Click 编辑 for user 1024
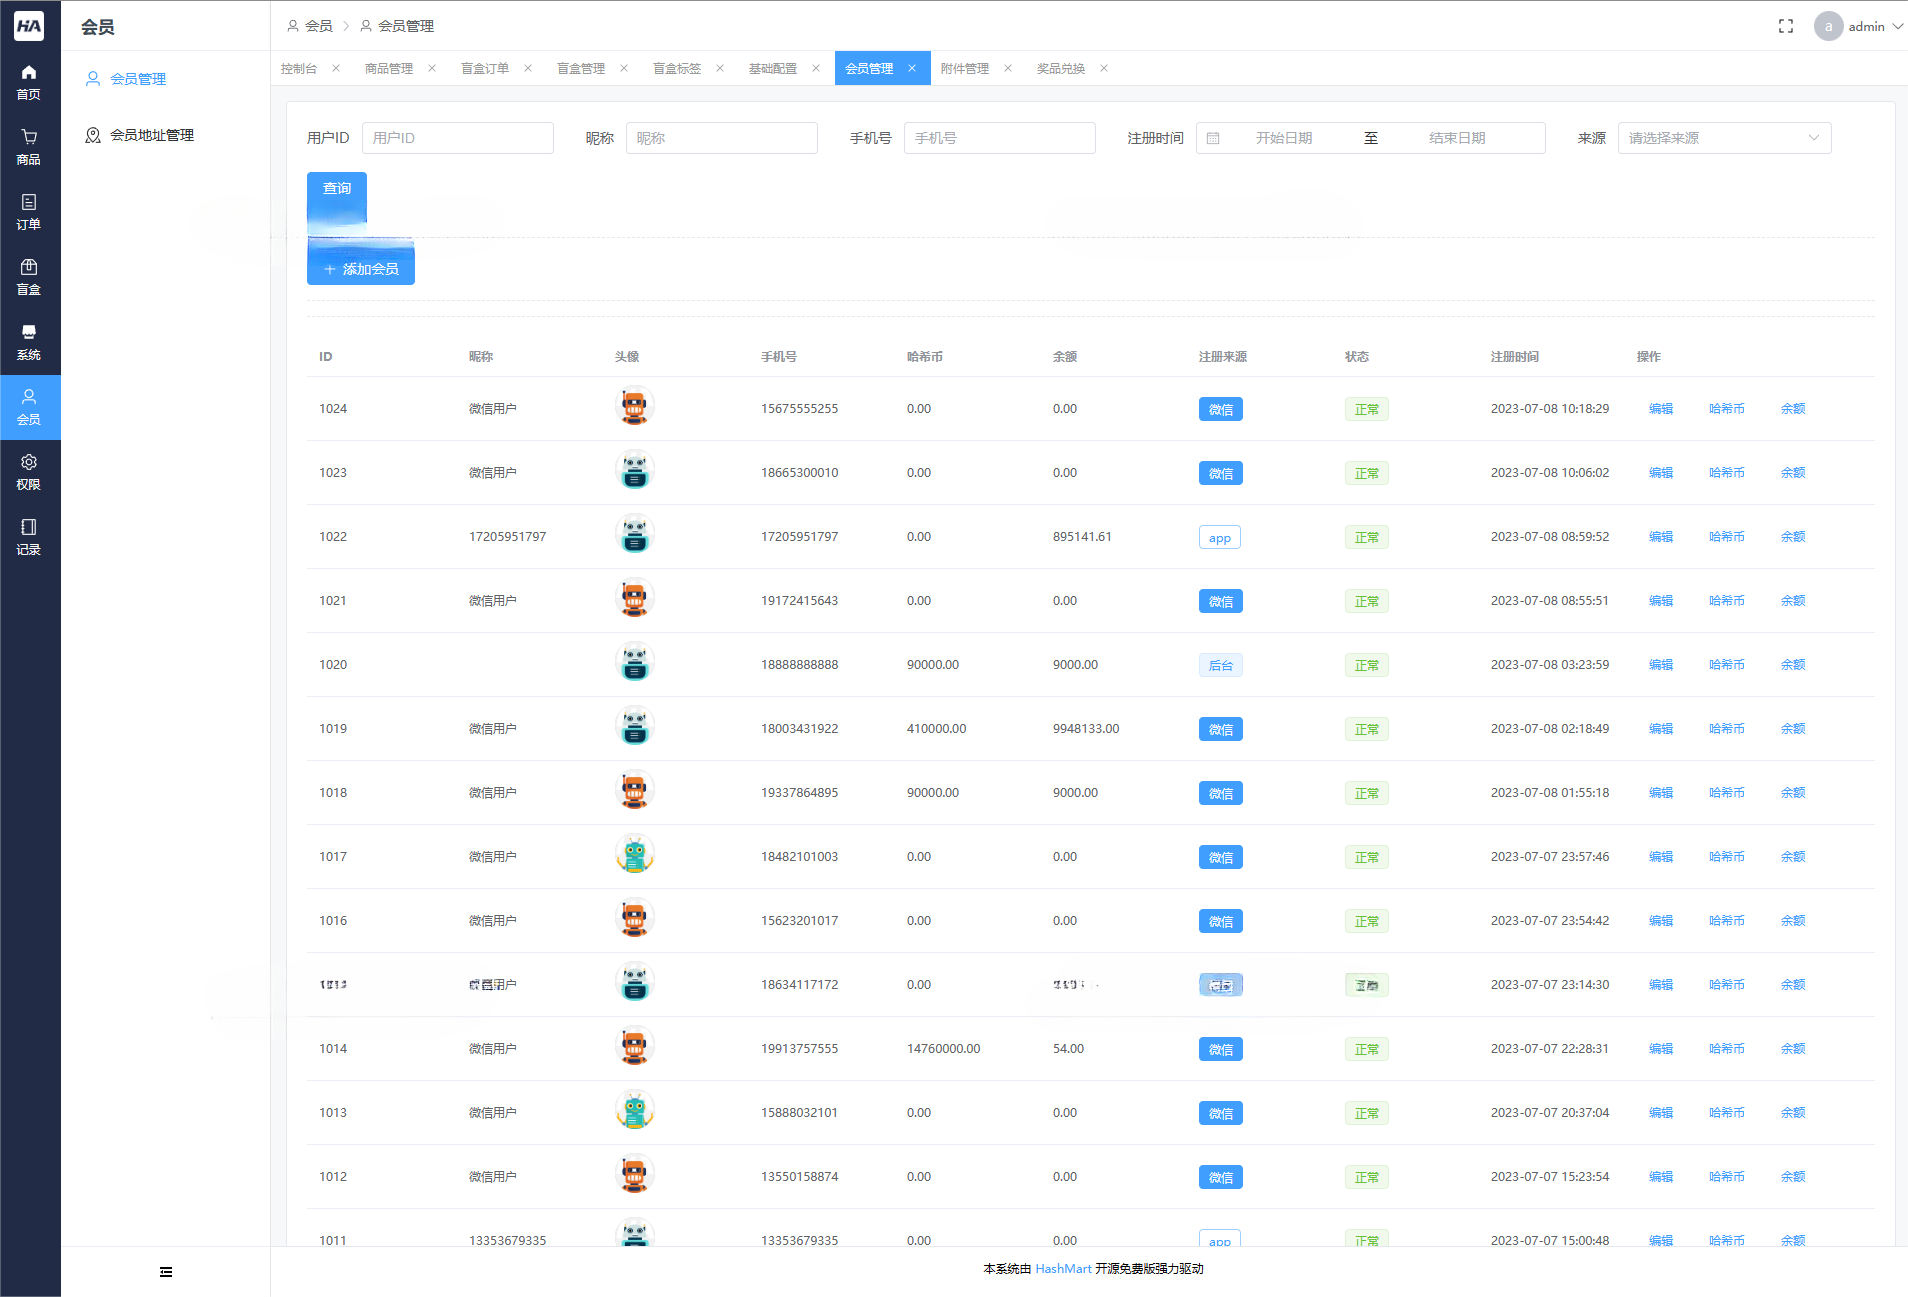 pyautogui.click(x=1661, y=409)
